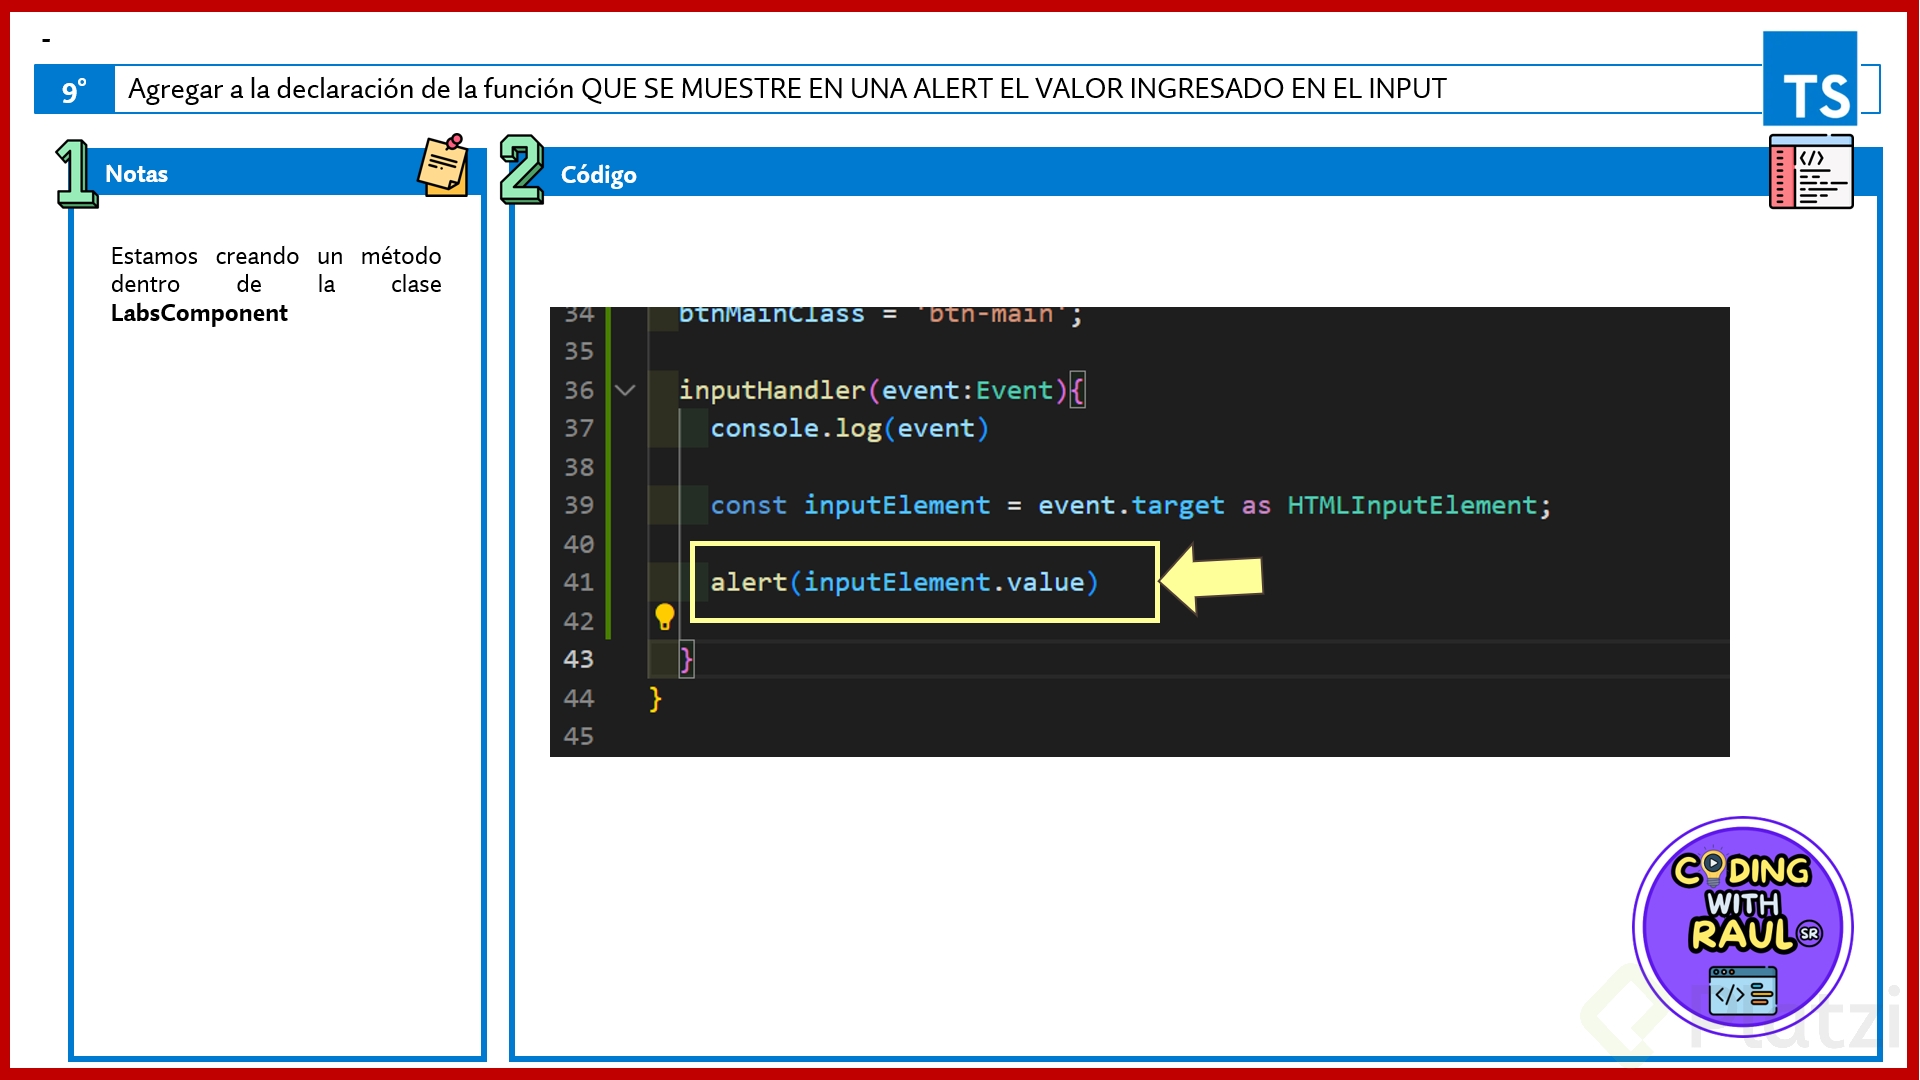Click the yellow arrow pointing at the alert line

(1213, 579)
